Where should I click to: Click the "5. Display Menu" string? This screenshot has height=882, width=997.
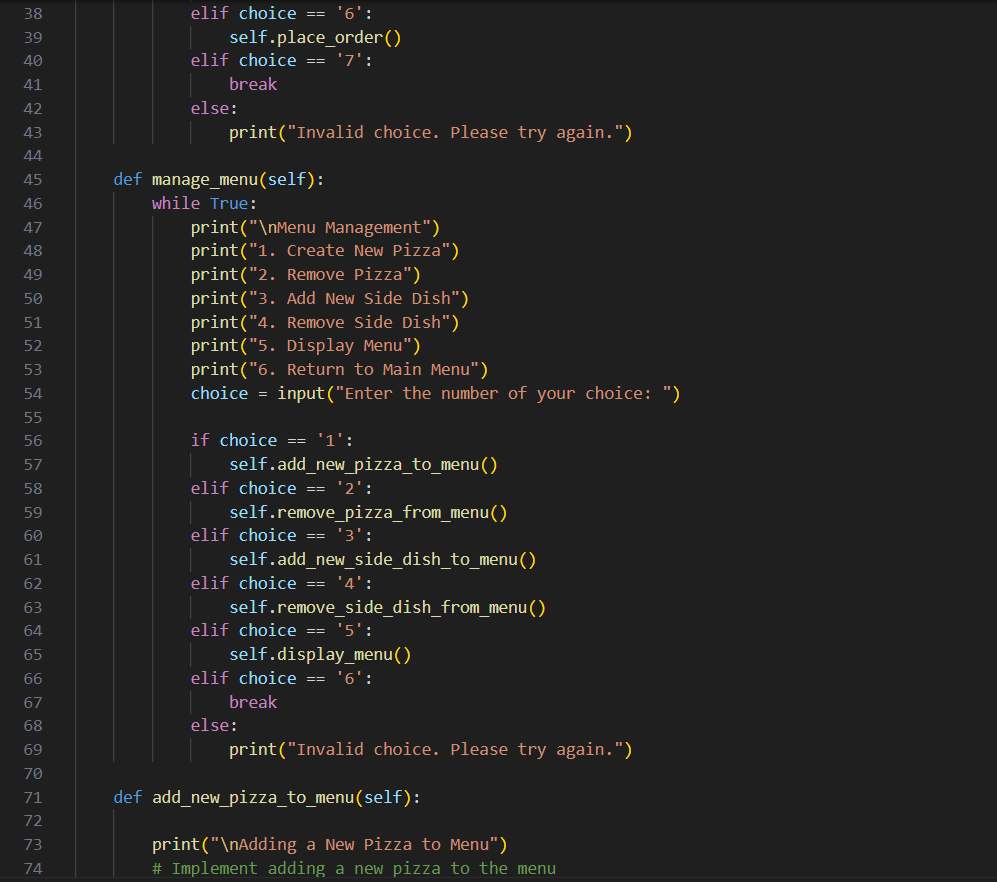pyautogui.click(x=330, y=346)
